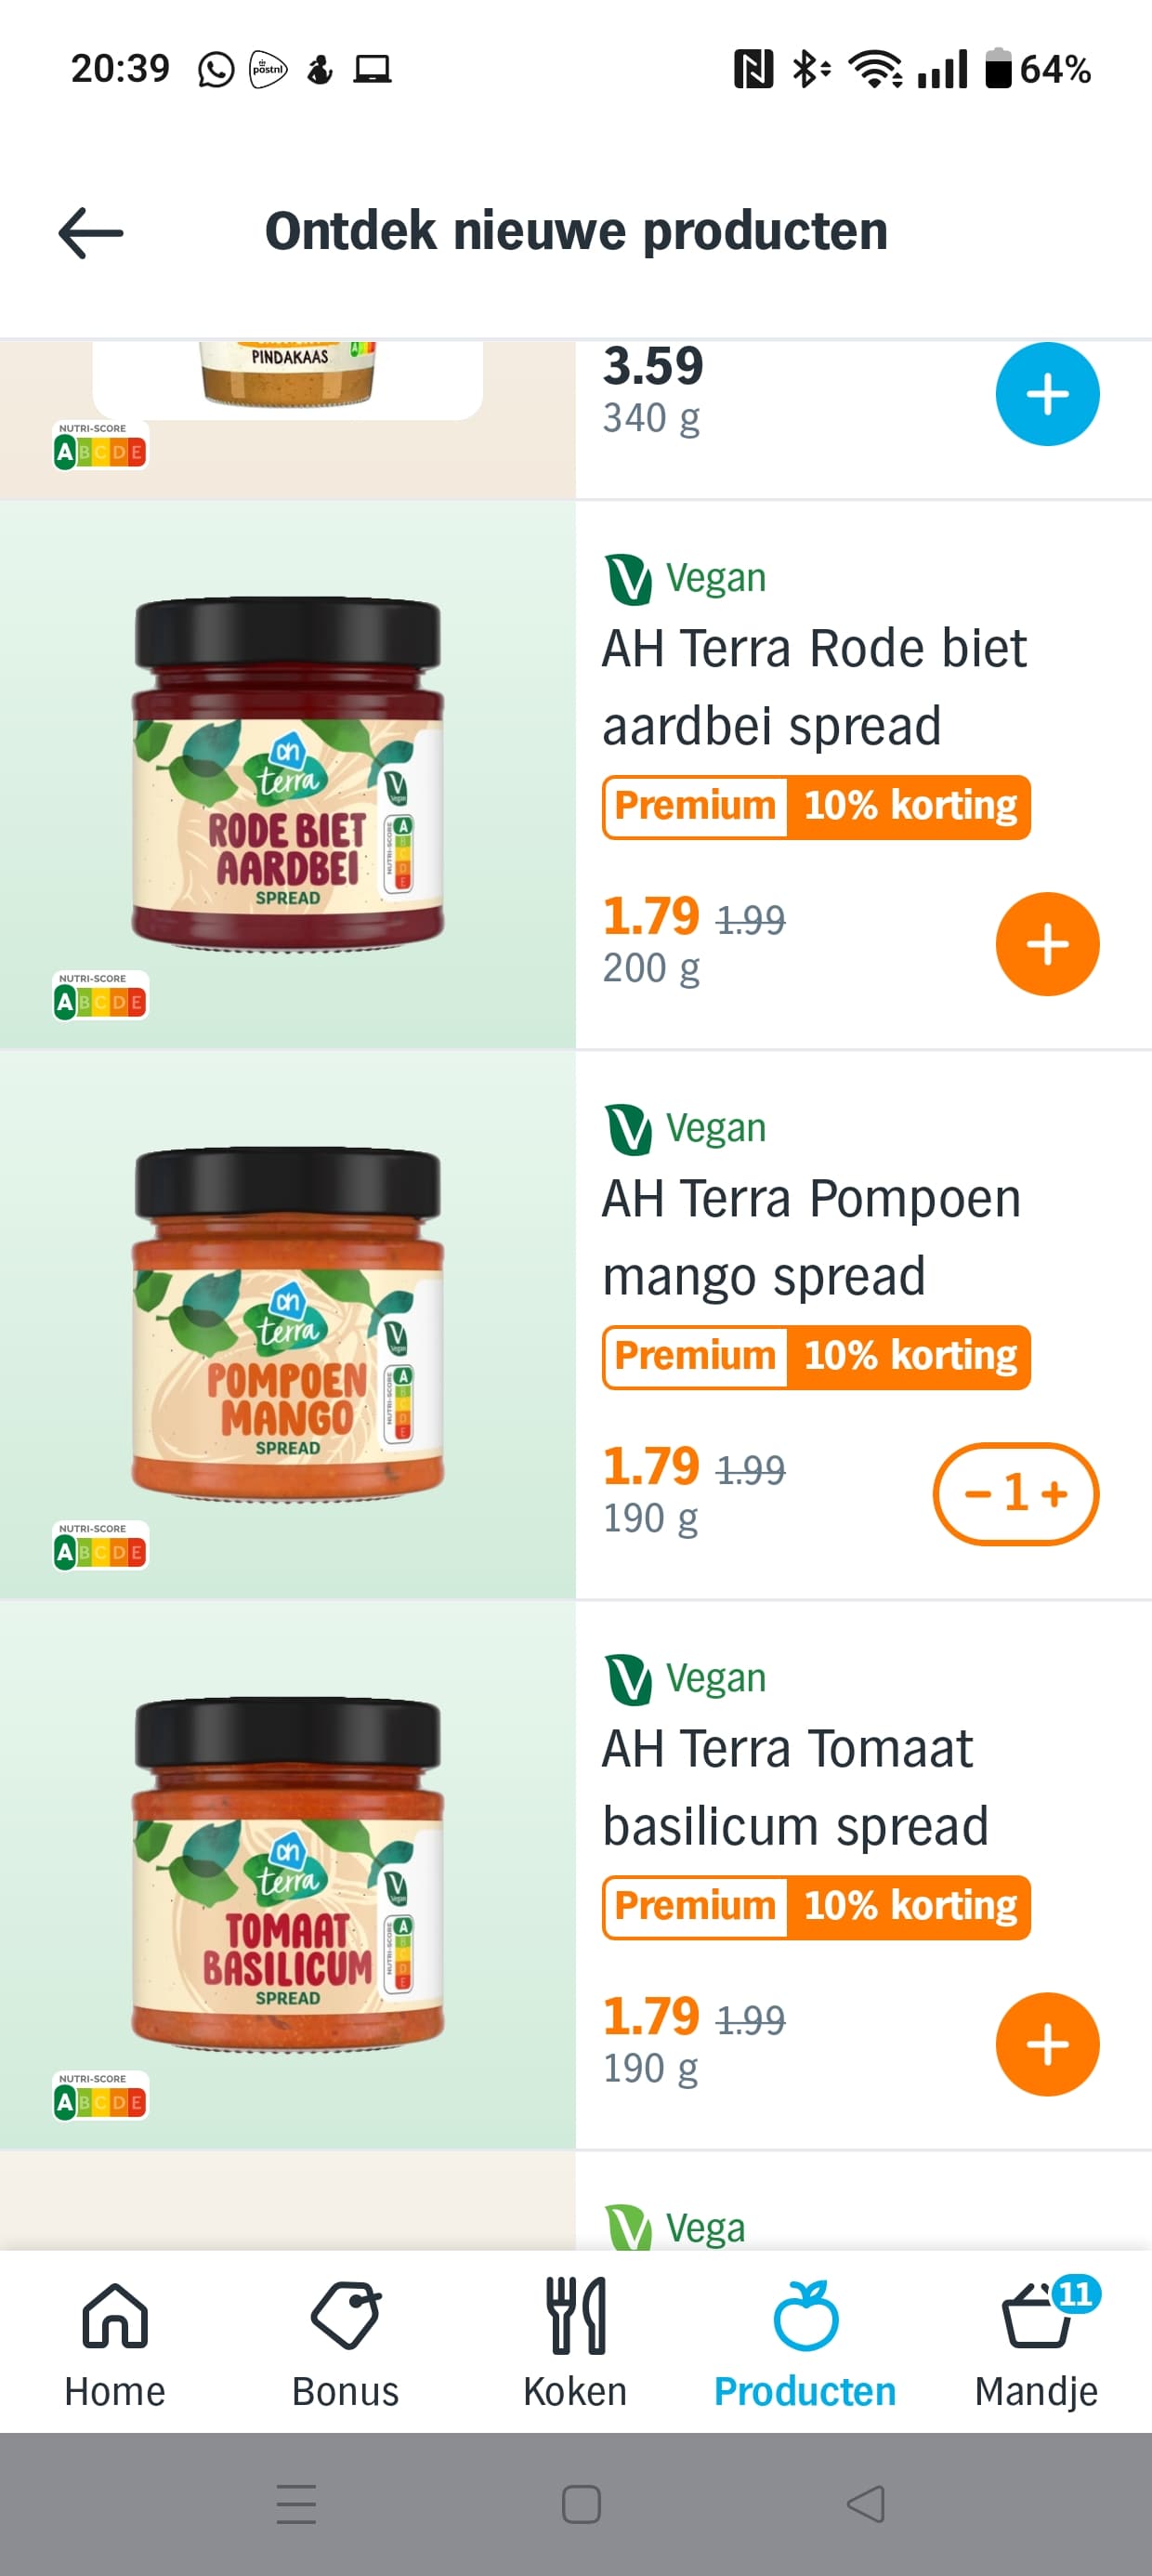This screenshot has height=2576, width=1152.
Task: Tap Premium 10% korting badge on Pompoen mango
Action: 816,1357
